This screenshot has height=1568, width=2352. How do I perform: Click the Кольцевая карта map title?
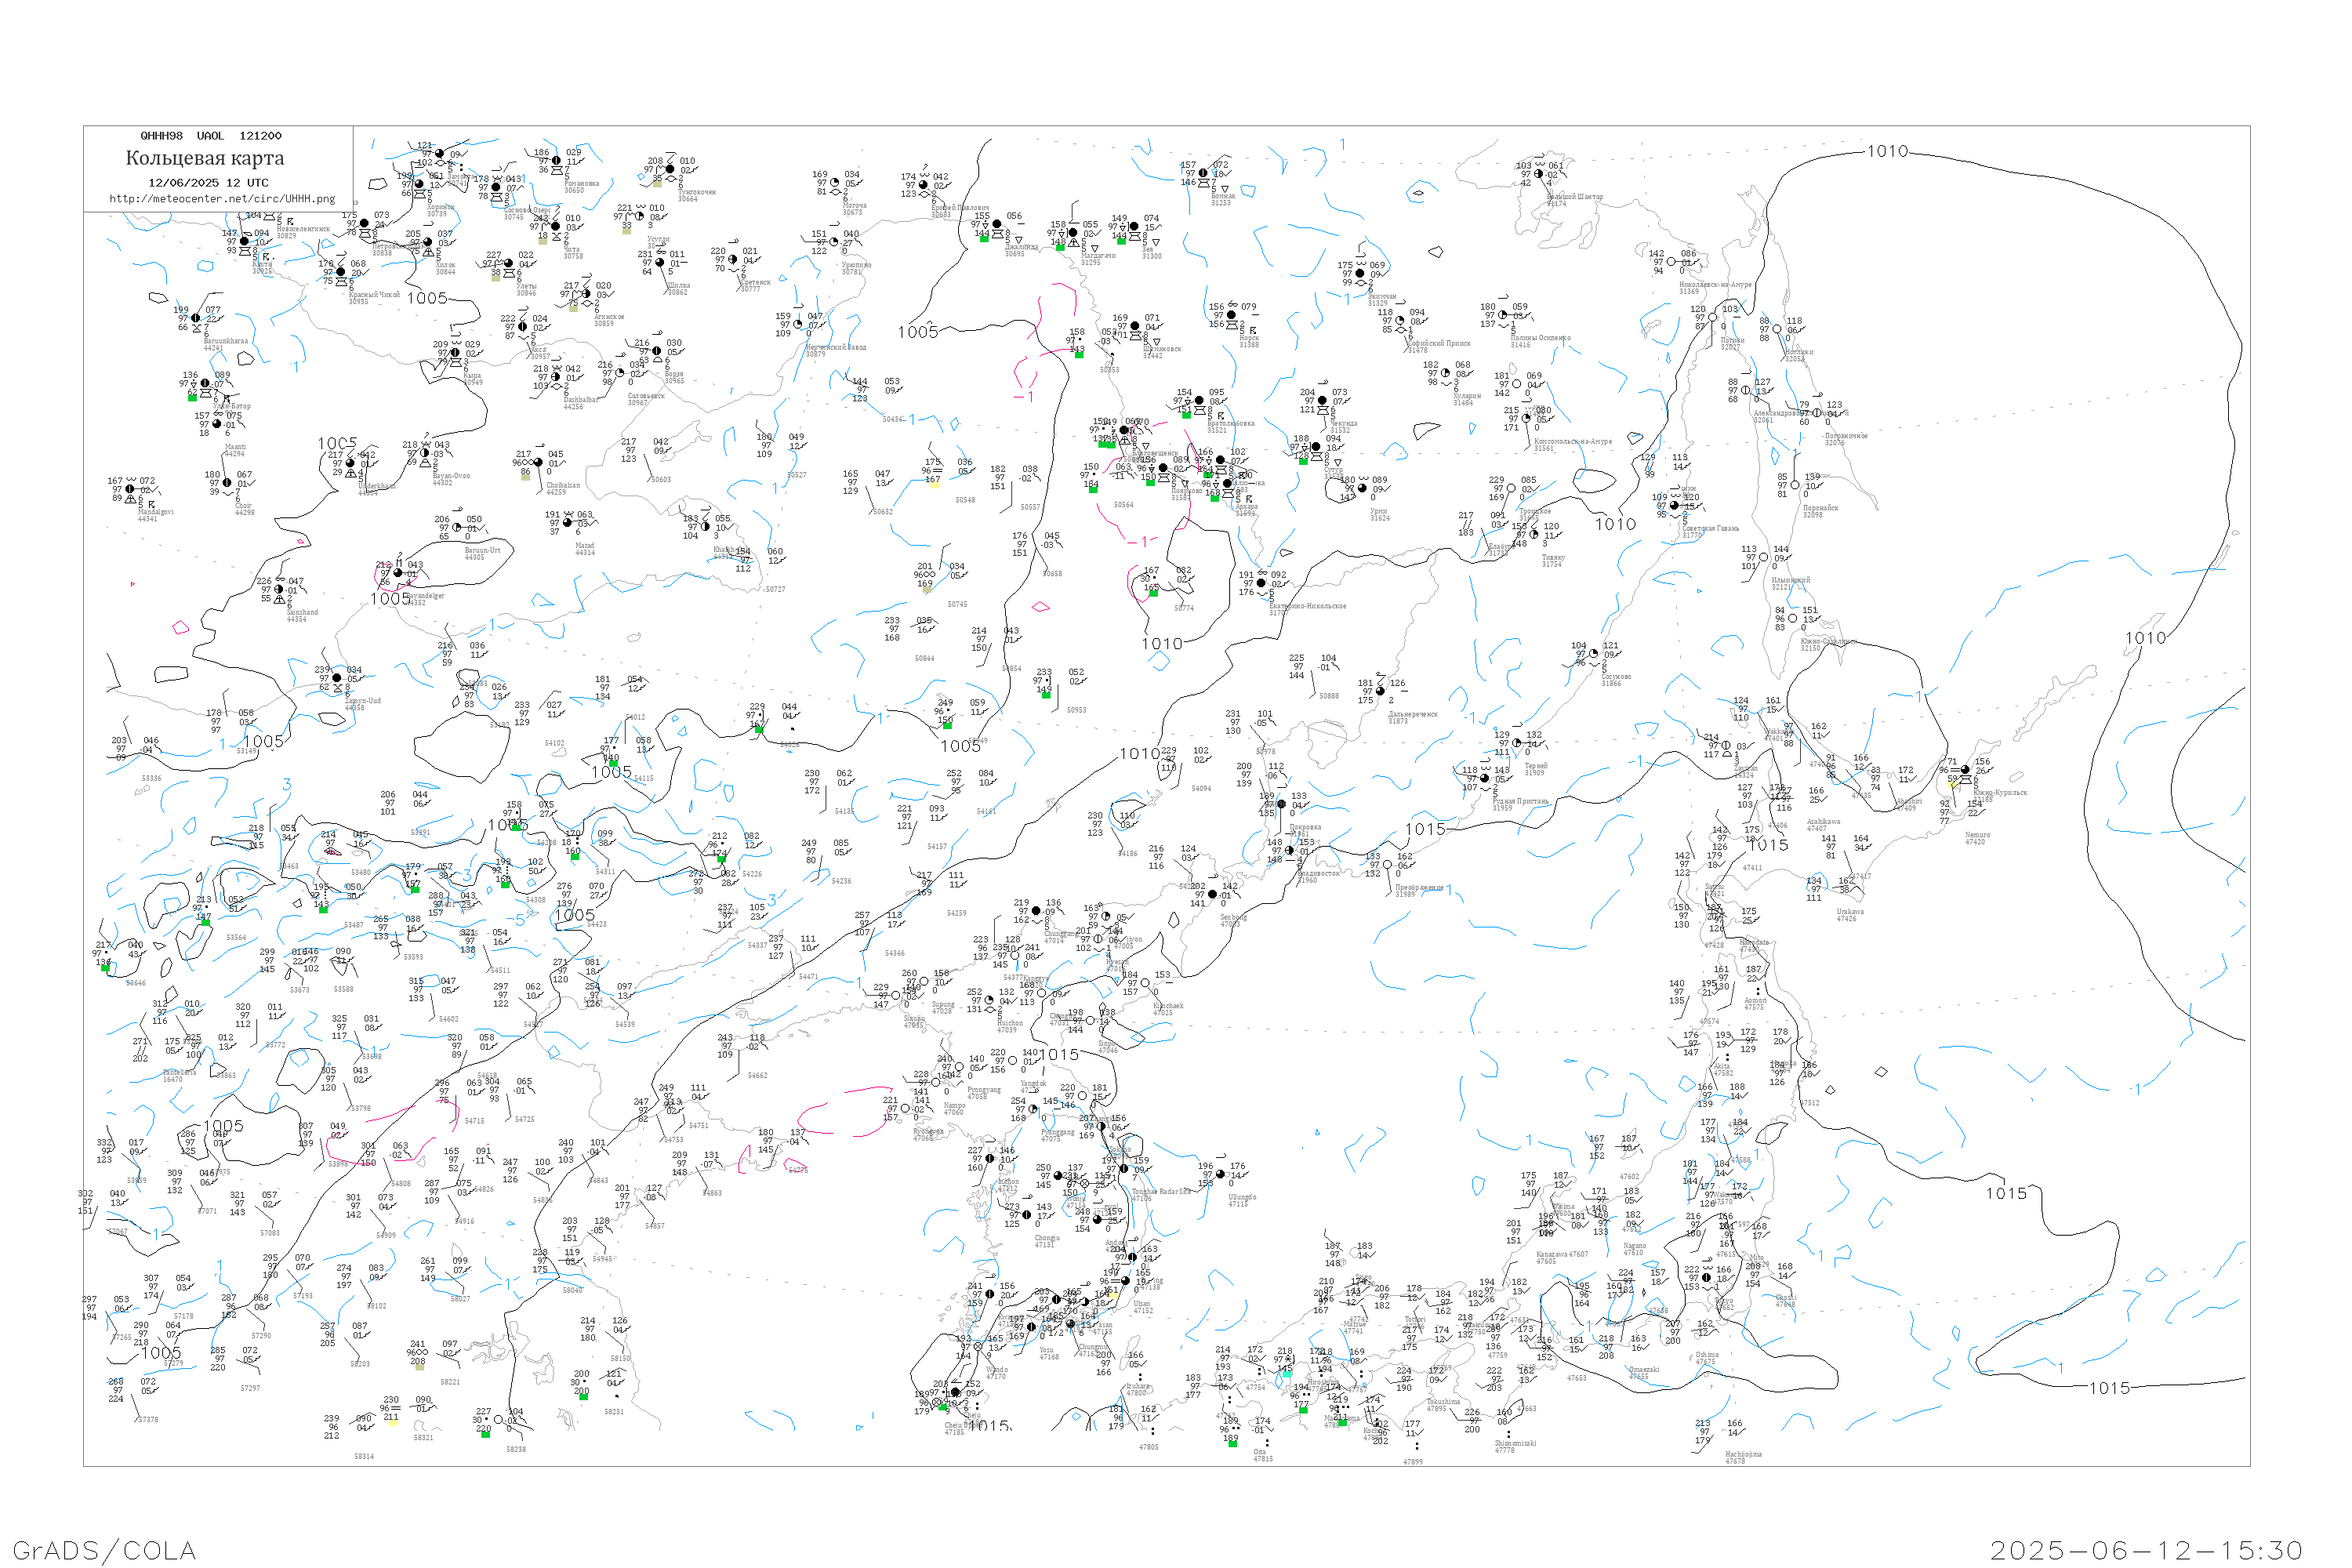coord(205,158)
